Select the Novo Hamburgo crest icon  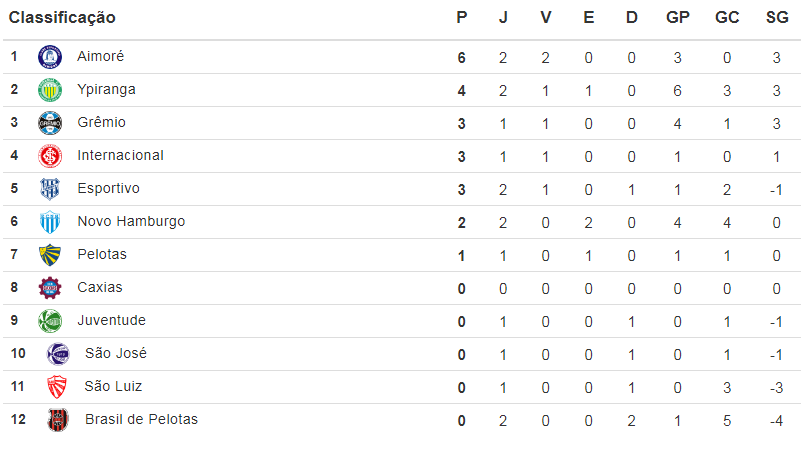49,222
